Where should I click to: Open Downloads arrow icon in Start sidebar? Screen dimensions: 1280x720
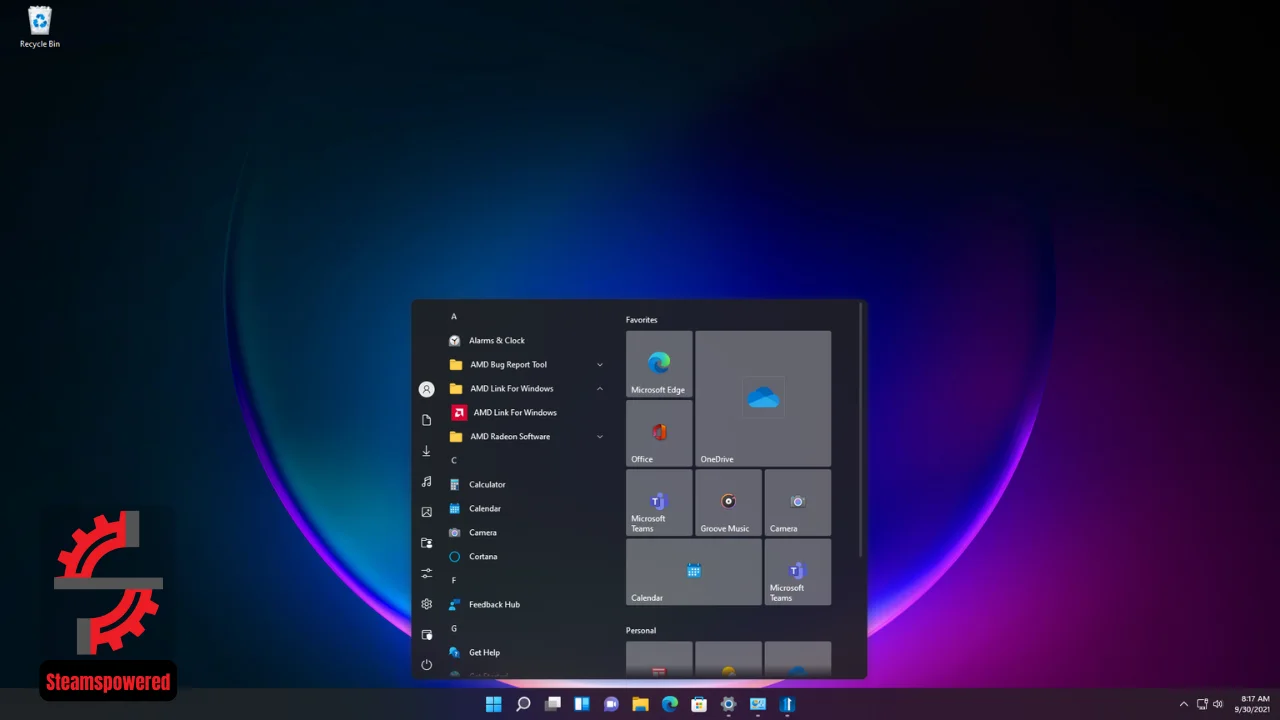coord(427,451)
